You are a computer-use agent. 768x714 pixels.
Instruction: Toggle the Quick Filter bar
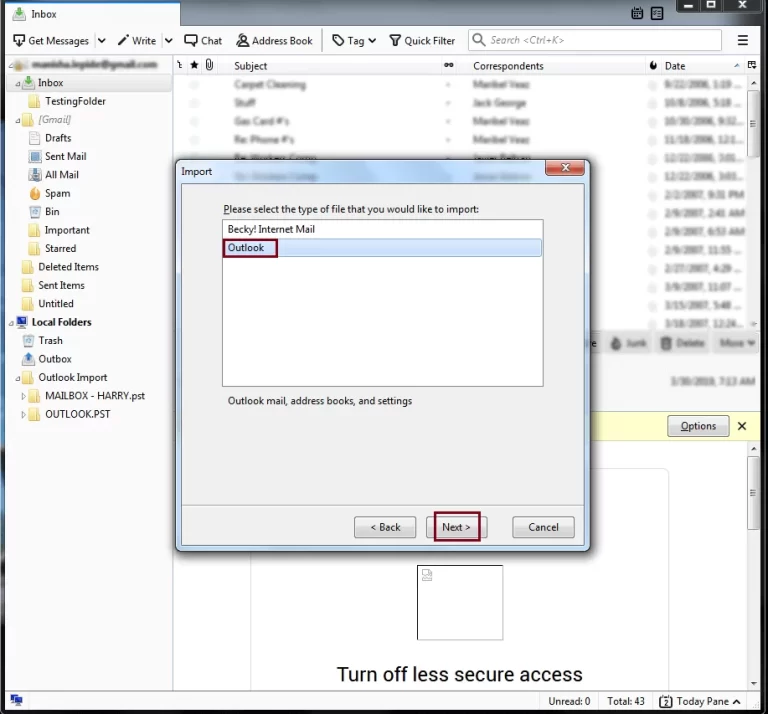422,41
